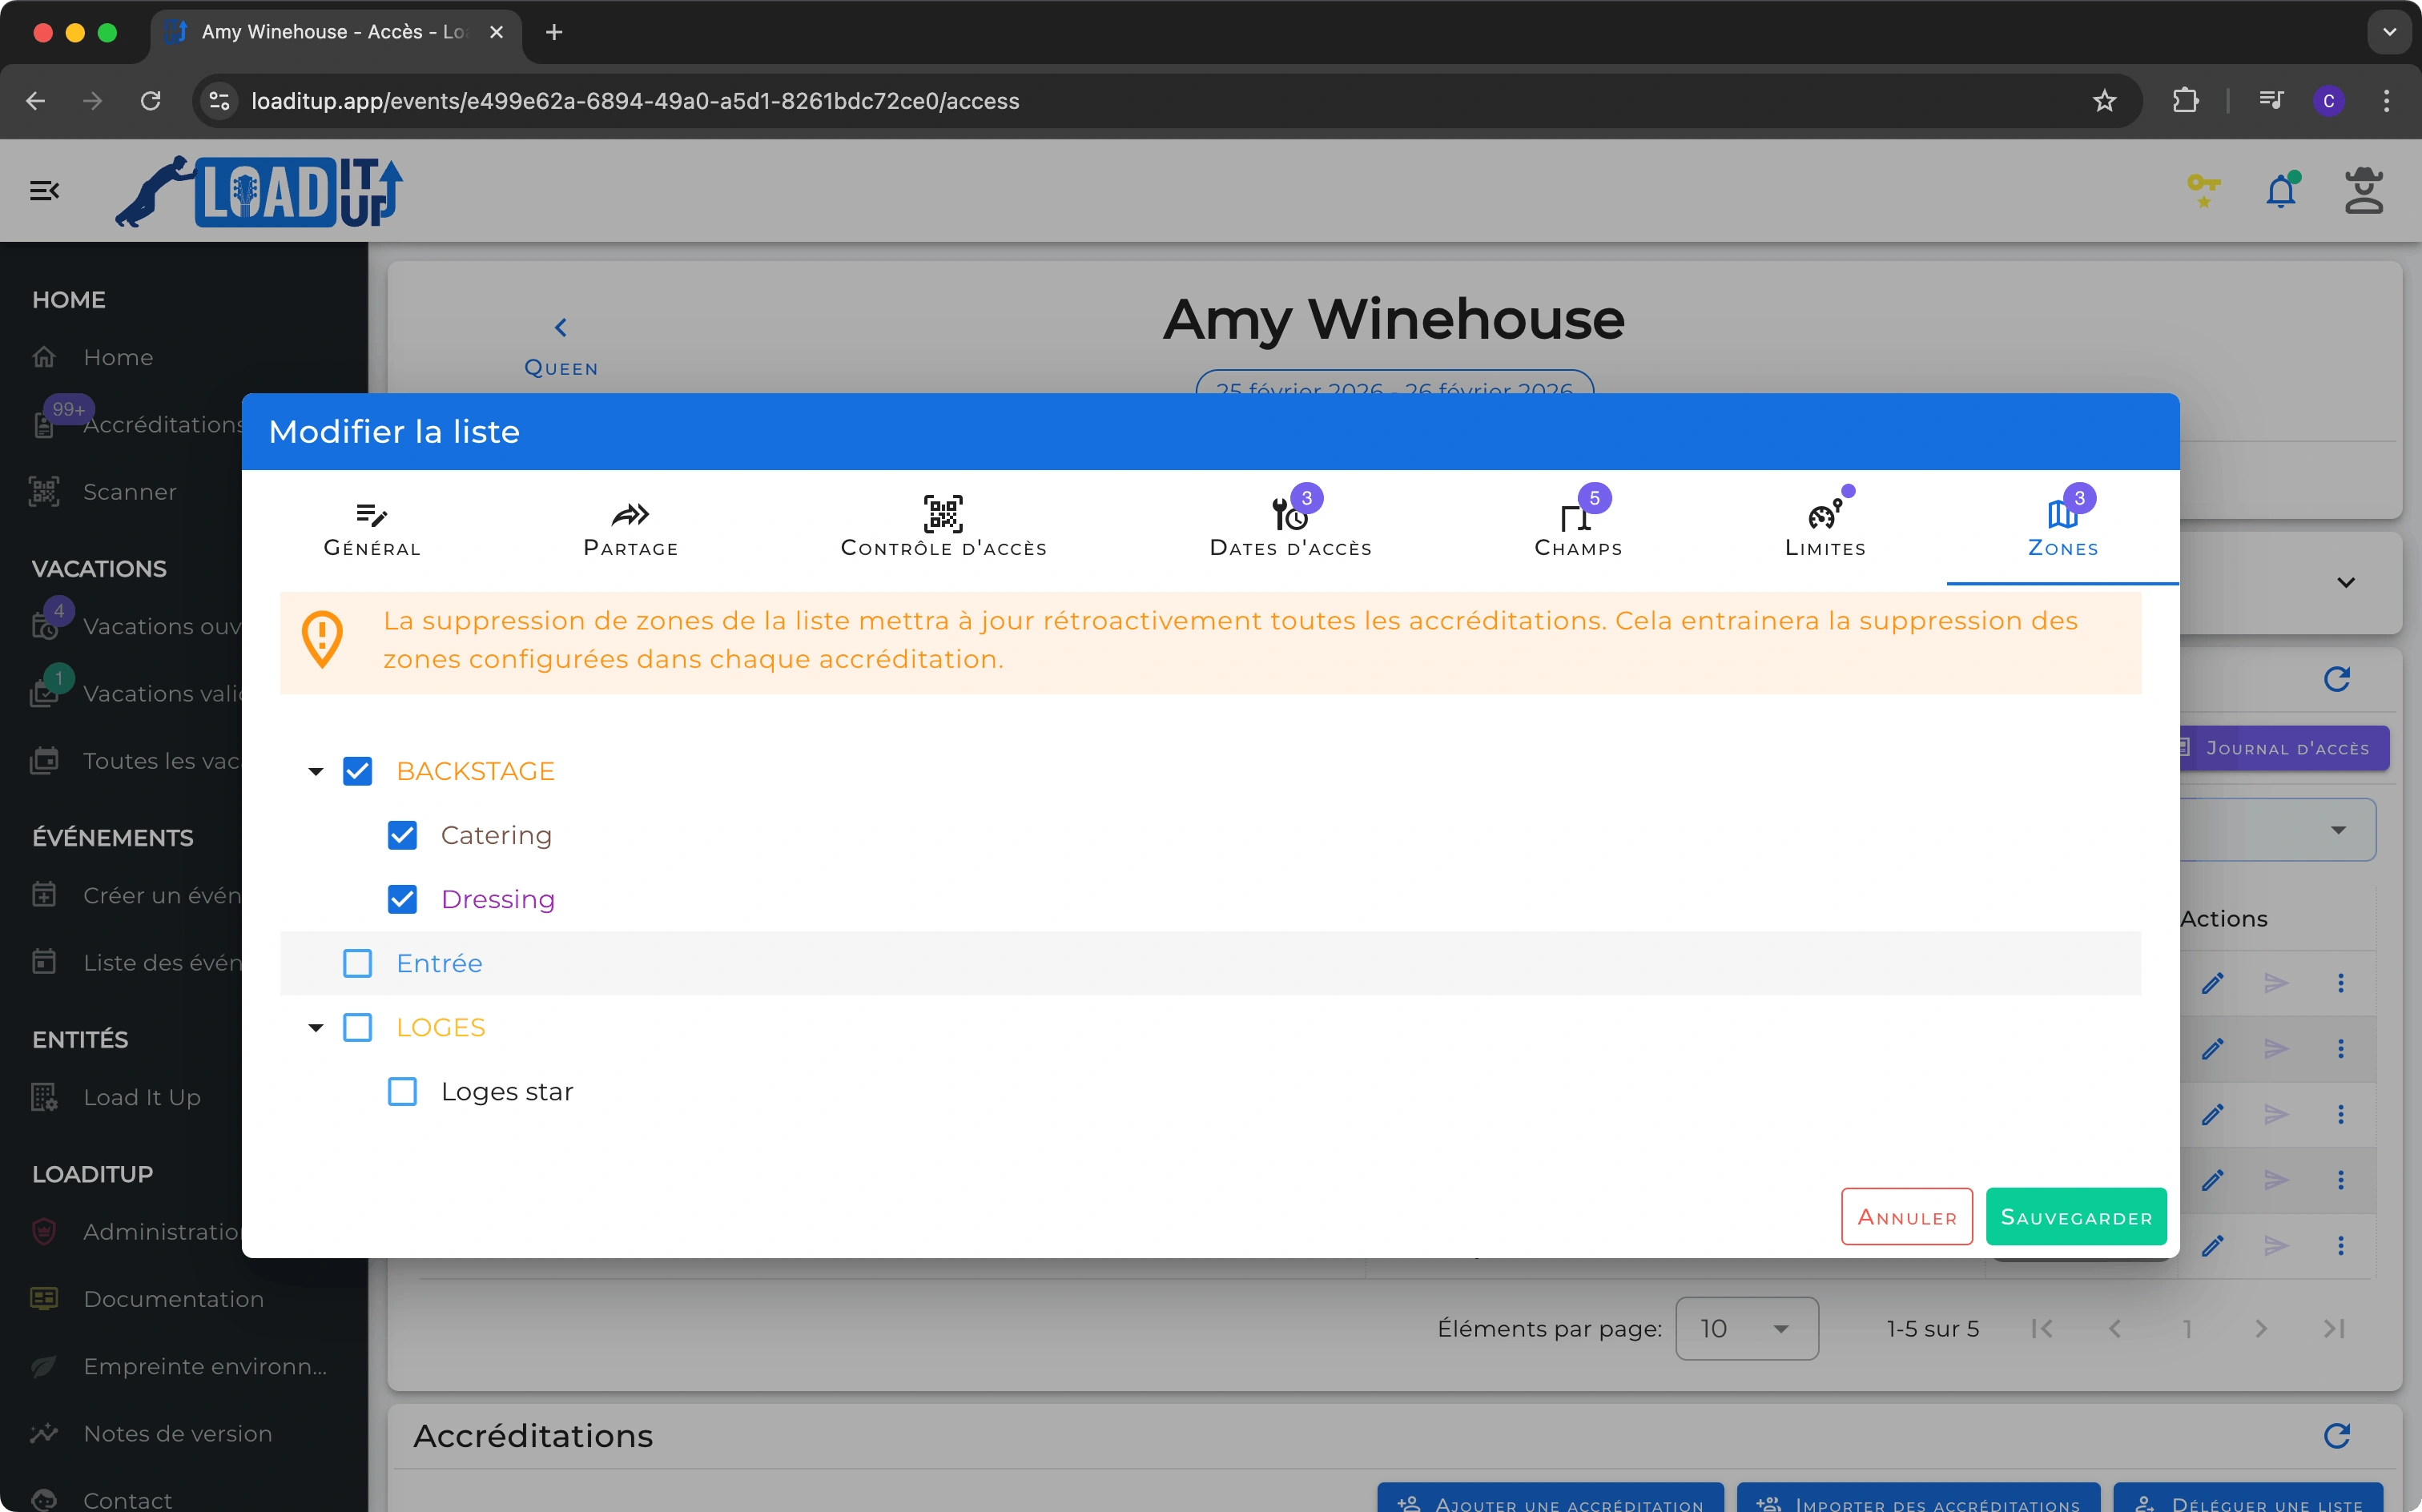Collapse the LOGES zone group
The image size is (2422, 1512).
(x=316, y=1027)
